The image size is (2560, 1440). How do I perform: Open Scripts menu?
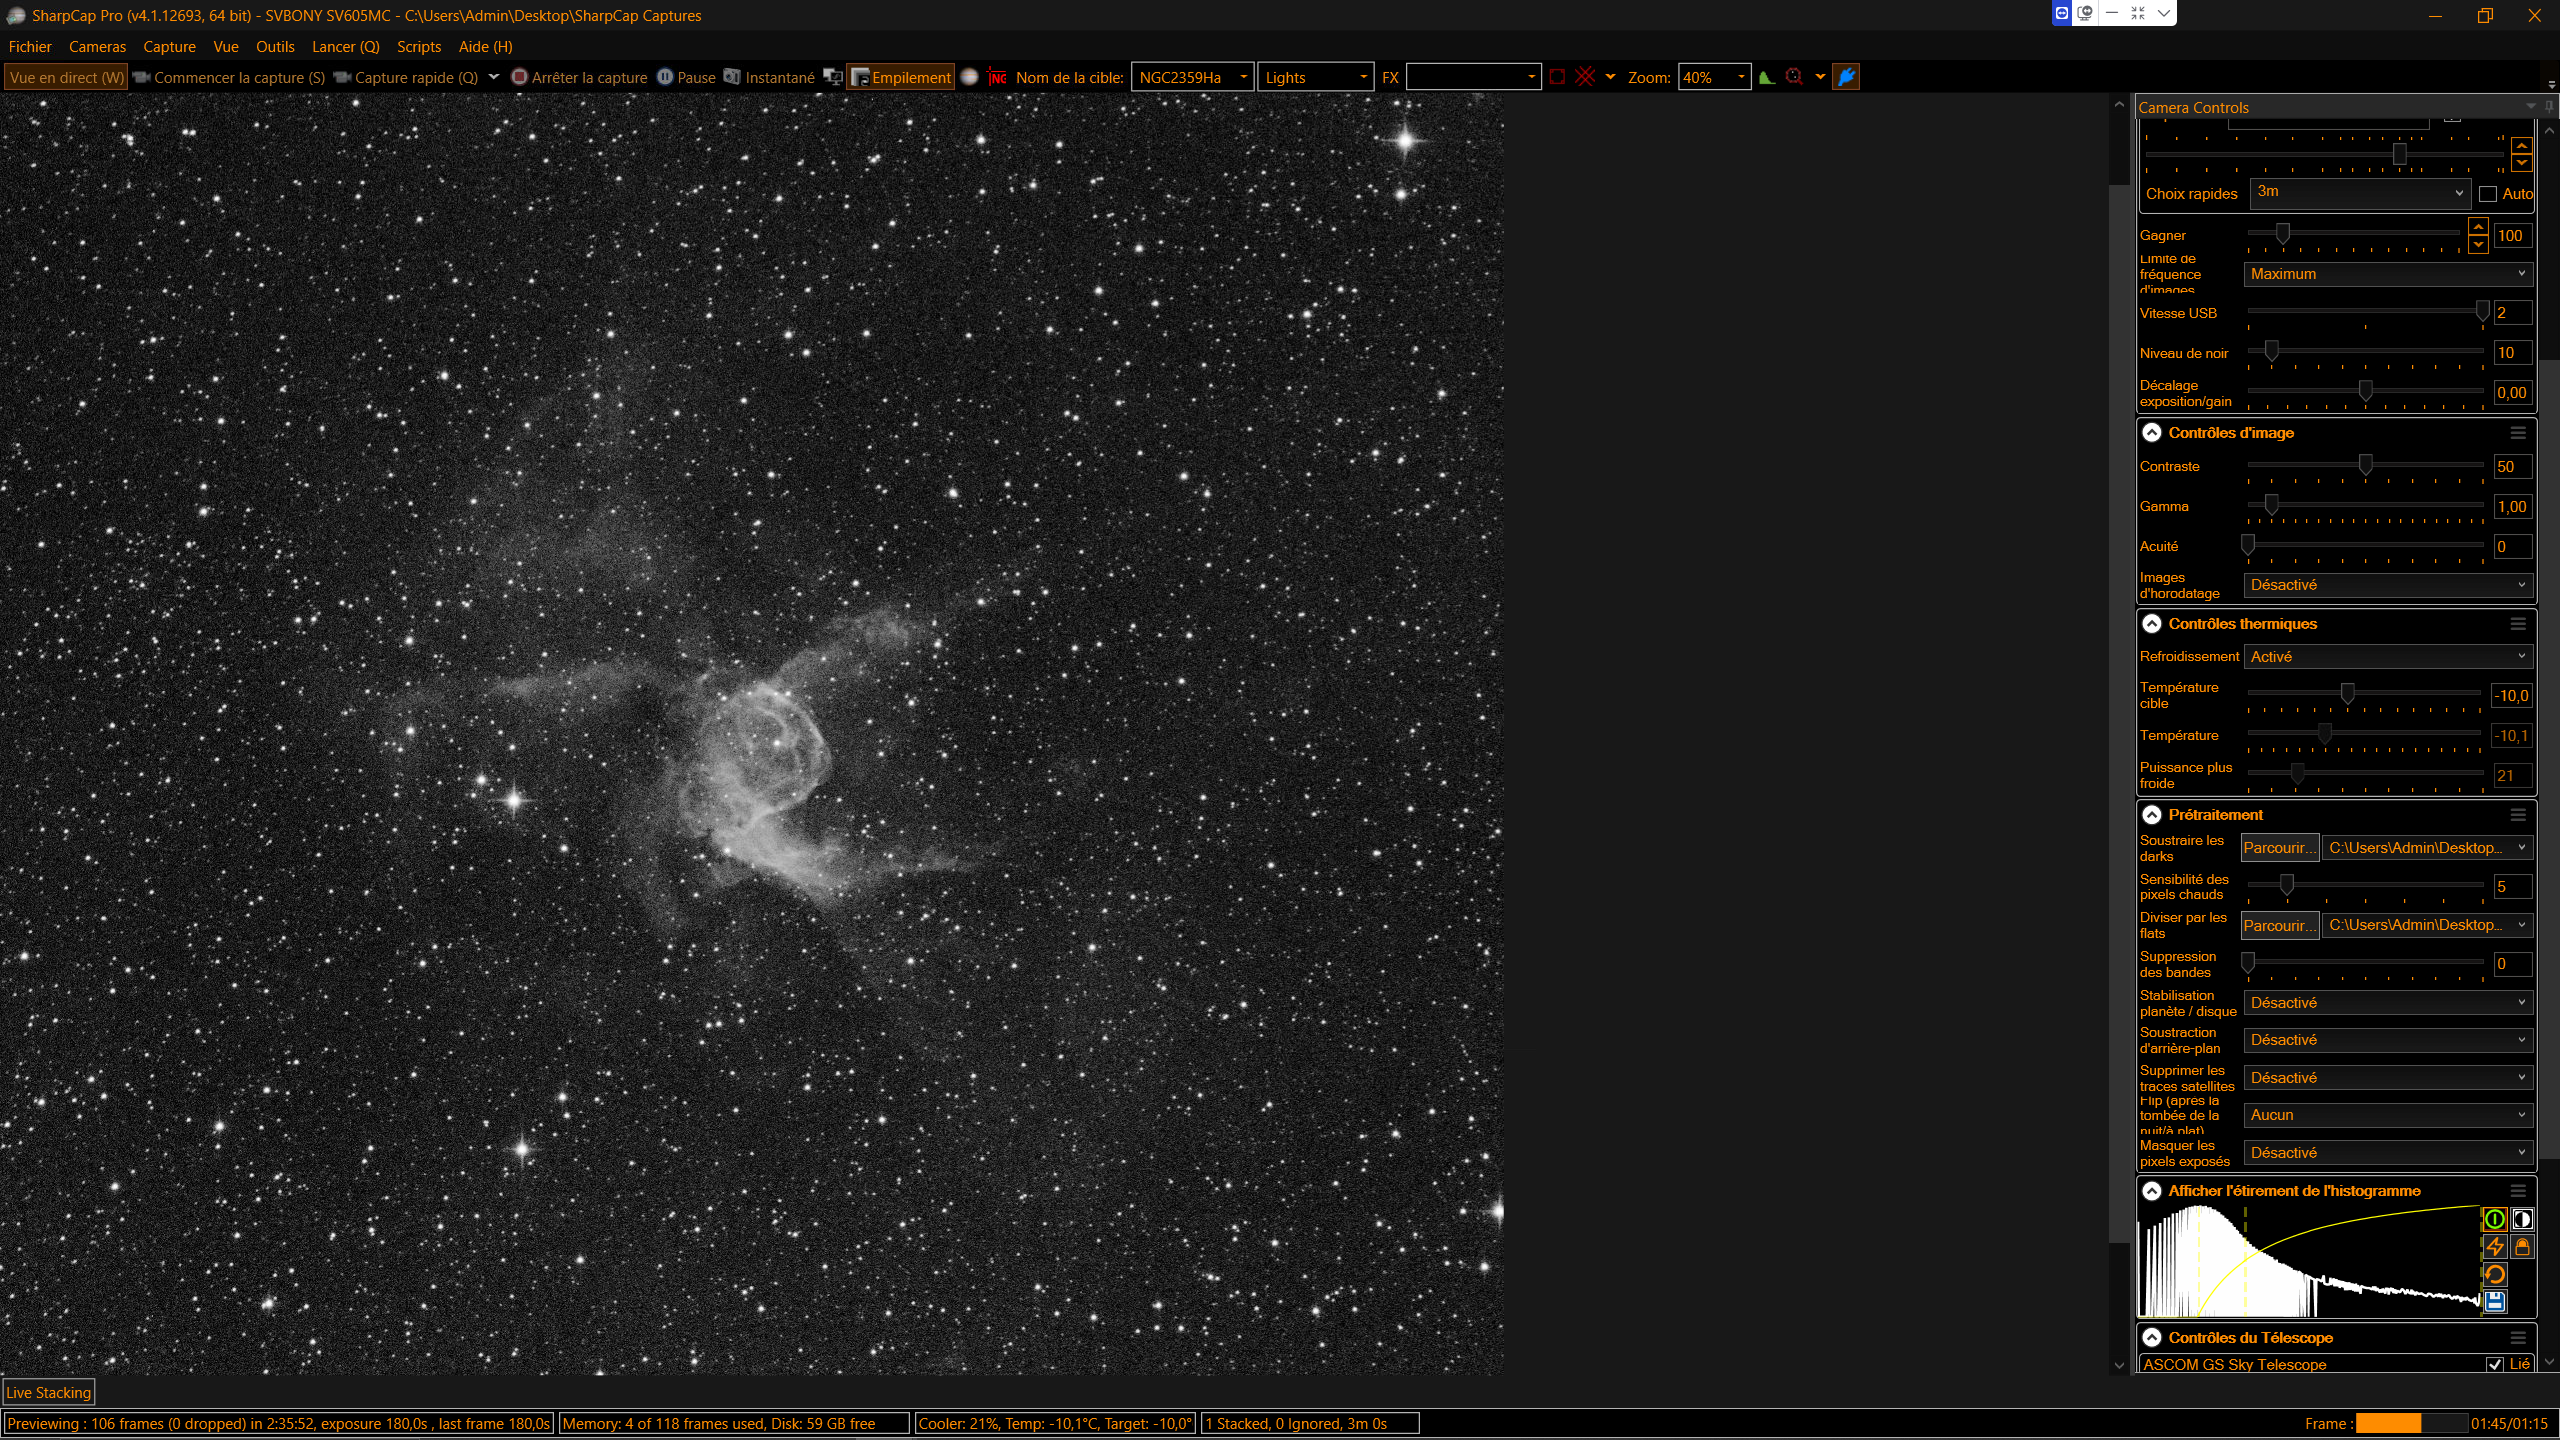[x=419, y=46]
